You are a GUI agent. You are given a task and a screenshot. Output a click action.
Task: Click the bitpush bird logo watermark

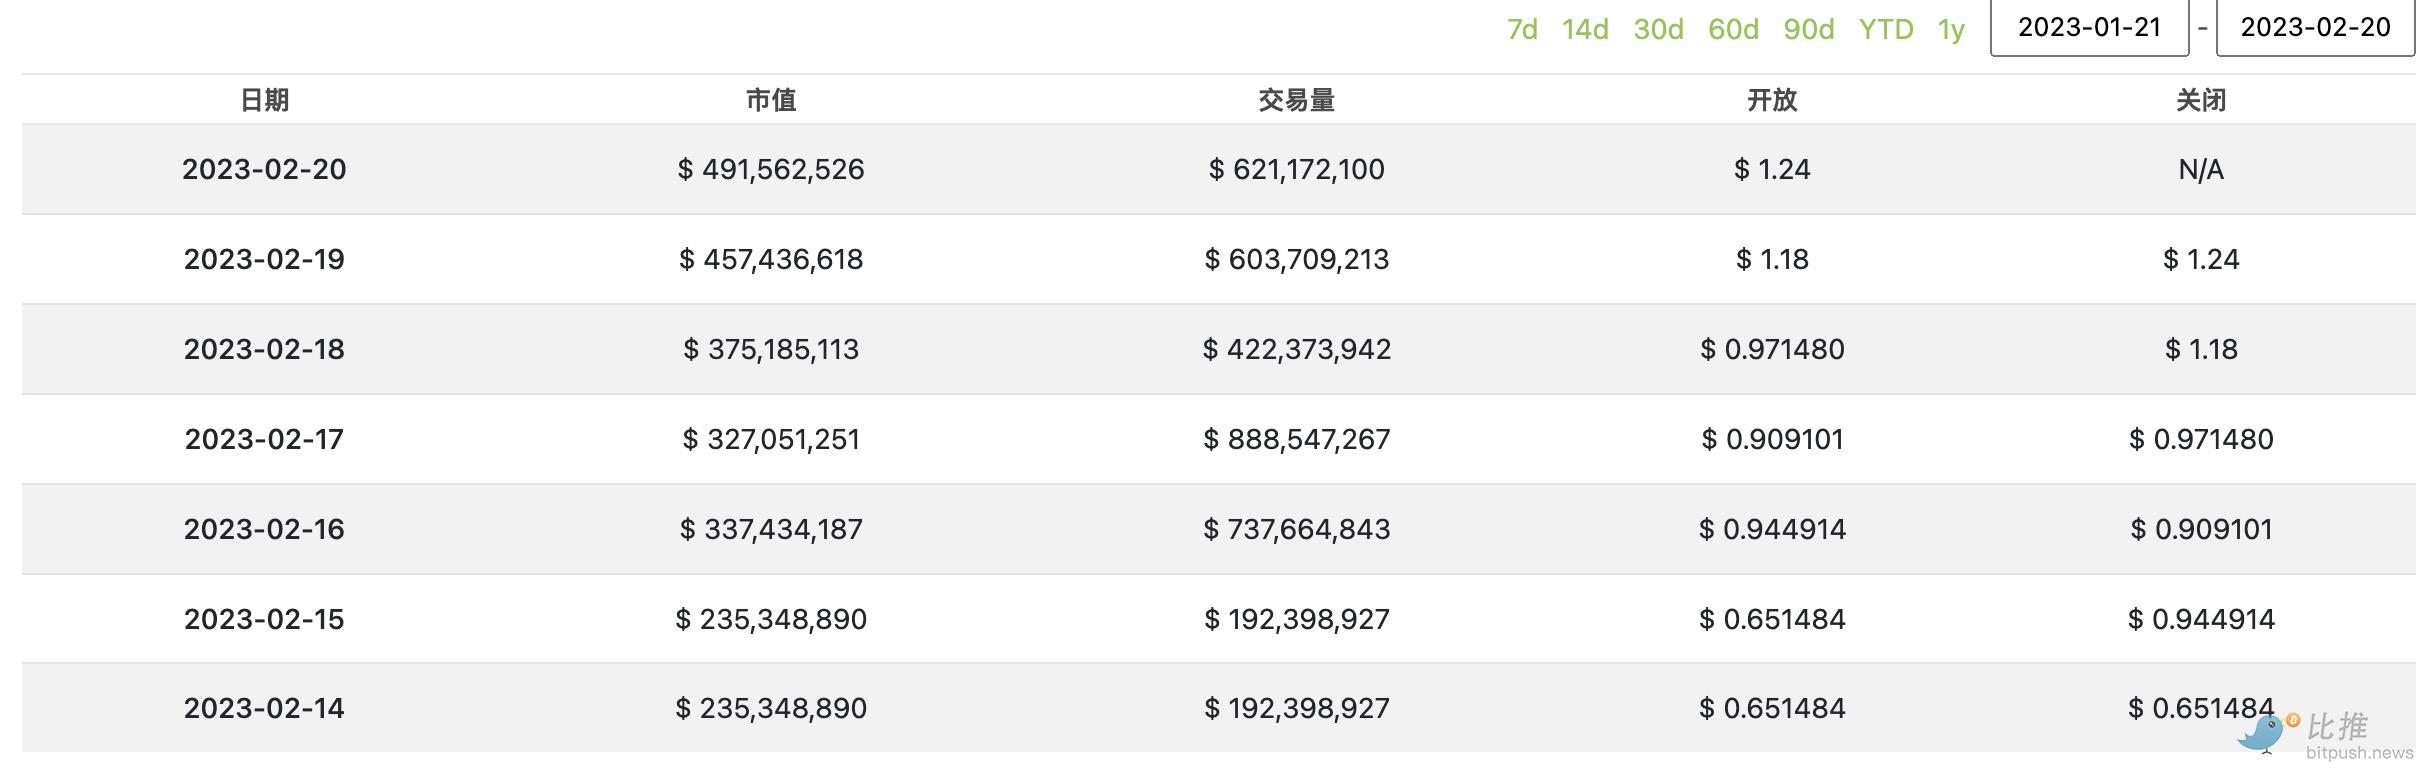pyautogui.click(x=2262, y=735)
